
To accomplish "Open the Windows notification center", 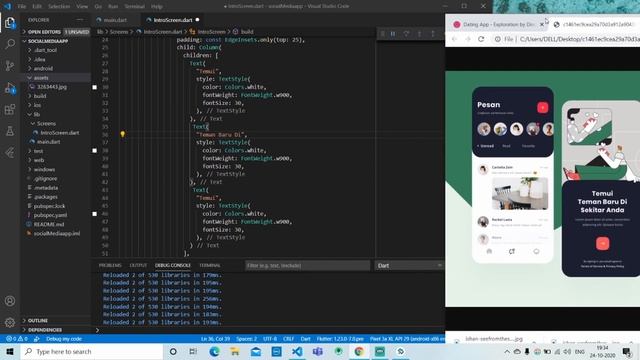I will tap(627, 351).
